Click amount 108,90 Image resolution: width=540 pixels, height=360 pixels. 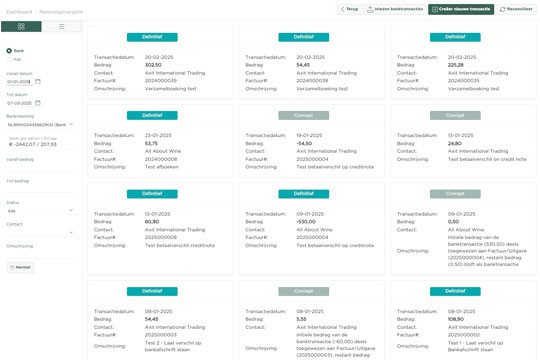[456, 319]
